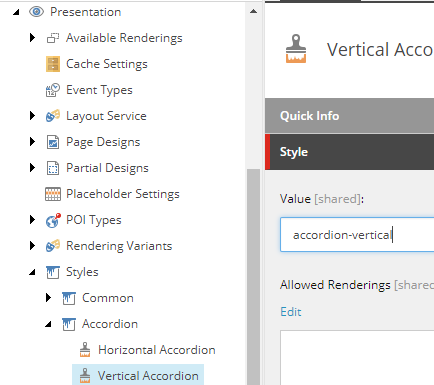Select Available Renderings in the tree
The image size is (434, 385).
point(124,38)
